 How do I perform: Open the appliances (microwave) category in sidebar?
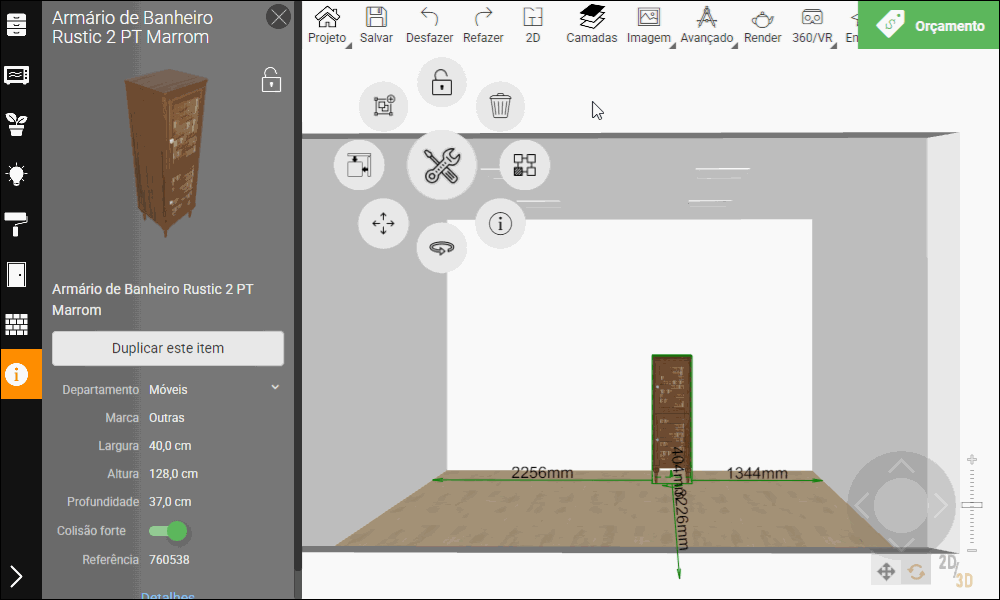(17, 75)
